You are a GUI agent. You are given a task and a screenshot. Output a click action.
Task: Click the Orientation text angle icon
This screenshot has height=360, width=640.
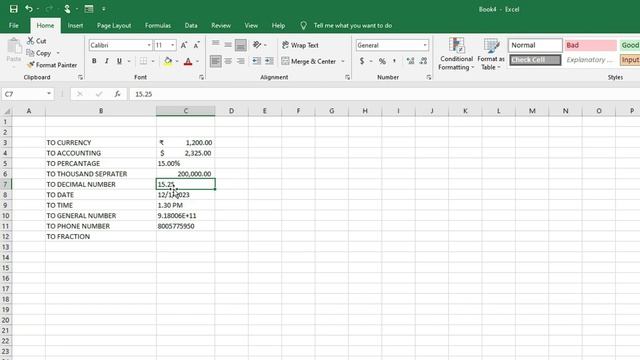click(x=257, y=44)
